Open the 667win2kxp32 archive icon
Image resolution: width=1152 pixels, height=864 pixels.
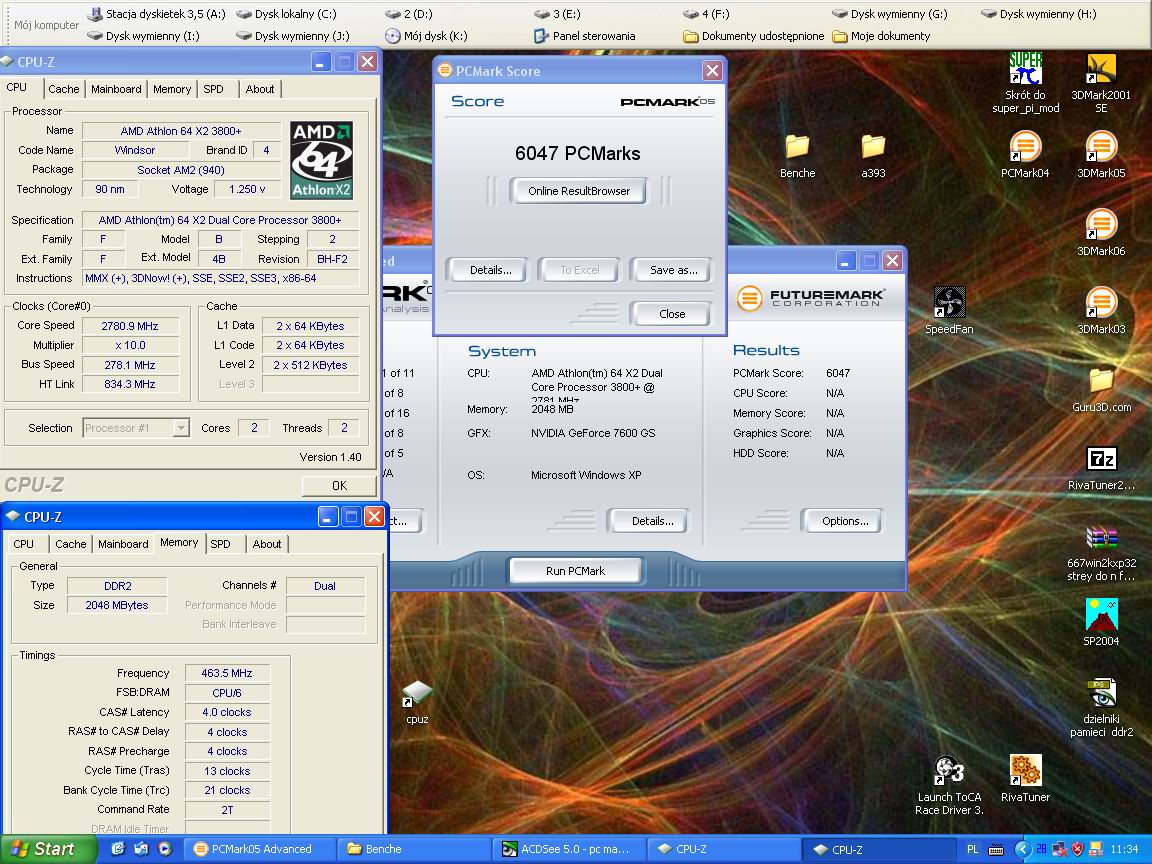click(1101, 552)
